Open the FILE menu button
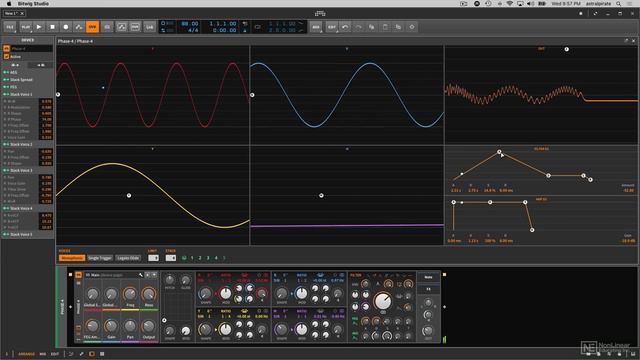This screenshot has width=640, height=360. click(10, 27)
